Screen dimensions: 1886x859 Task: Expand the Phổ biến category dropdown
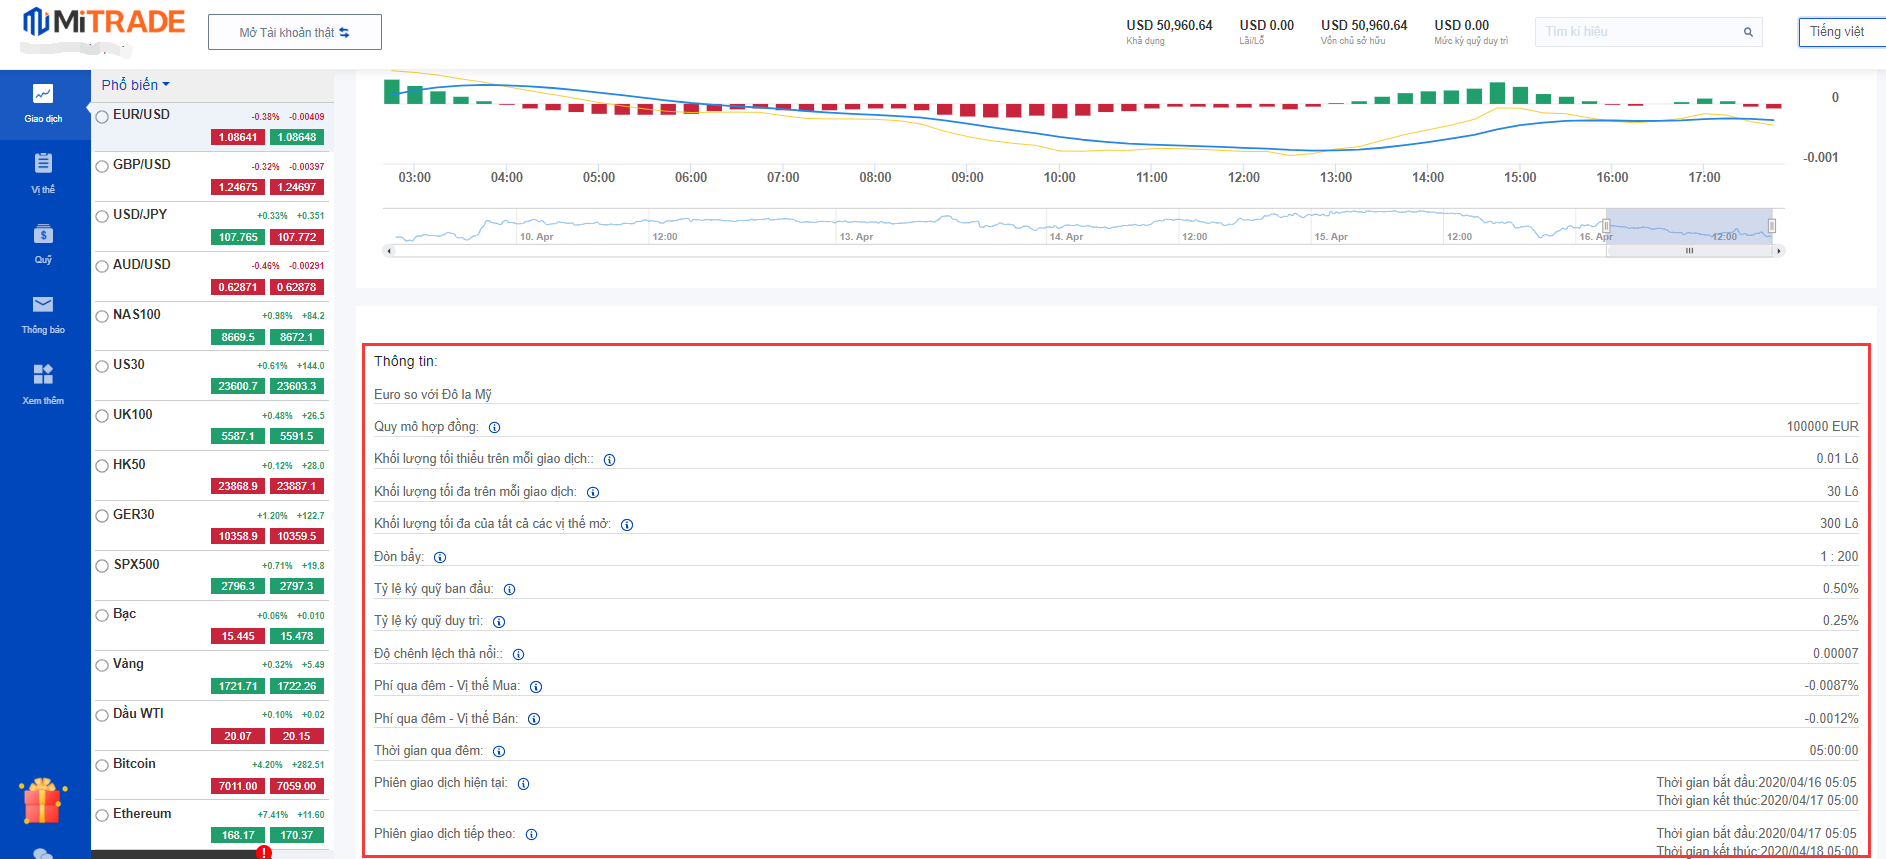(136, 85)
